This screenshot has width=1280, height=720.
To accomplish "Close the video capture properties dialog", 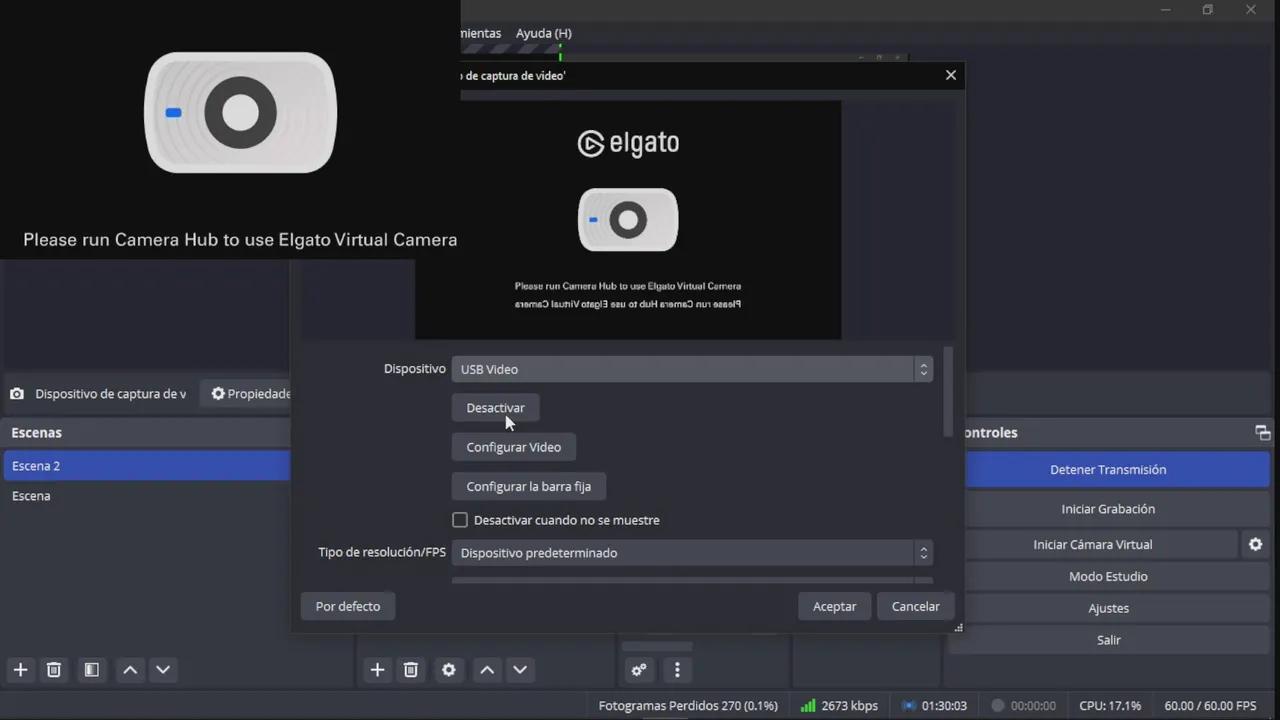I will 951,75.
